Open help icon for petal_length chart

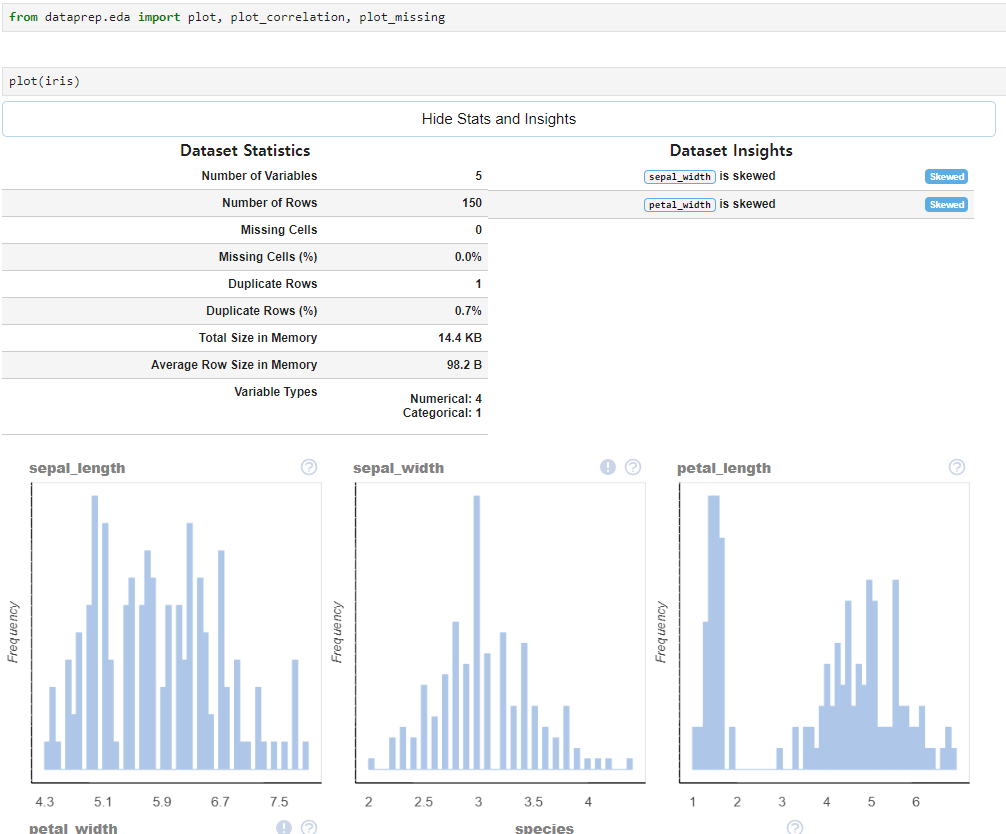(x=957, y=467)
